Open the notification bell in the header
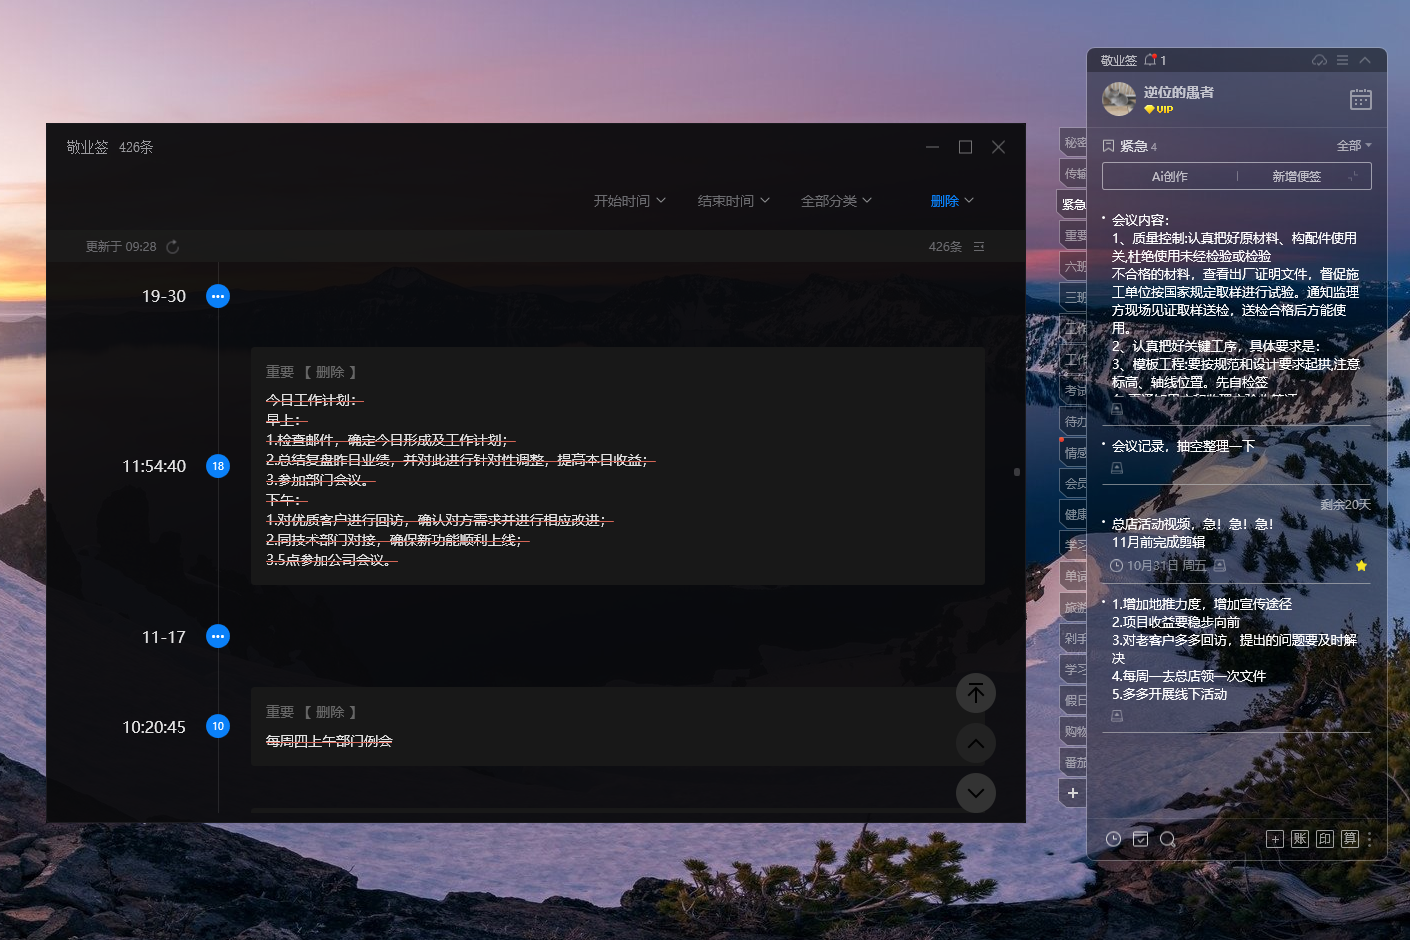 pyautogui.click(x=1150, y=61)
